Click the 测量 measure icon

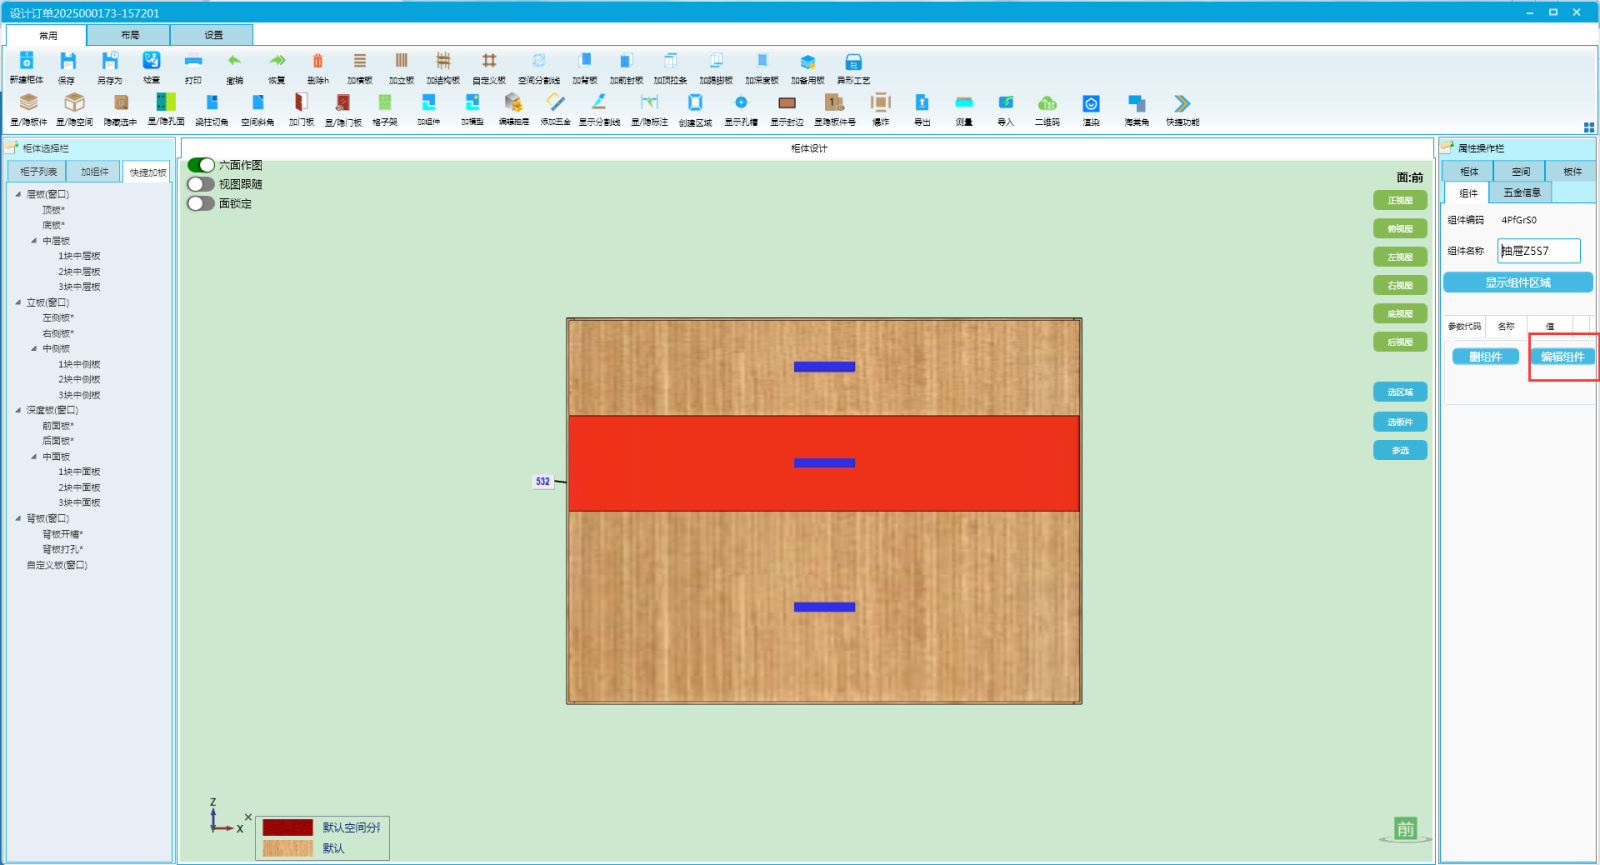964,103
